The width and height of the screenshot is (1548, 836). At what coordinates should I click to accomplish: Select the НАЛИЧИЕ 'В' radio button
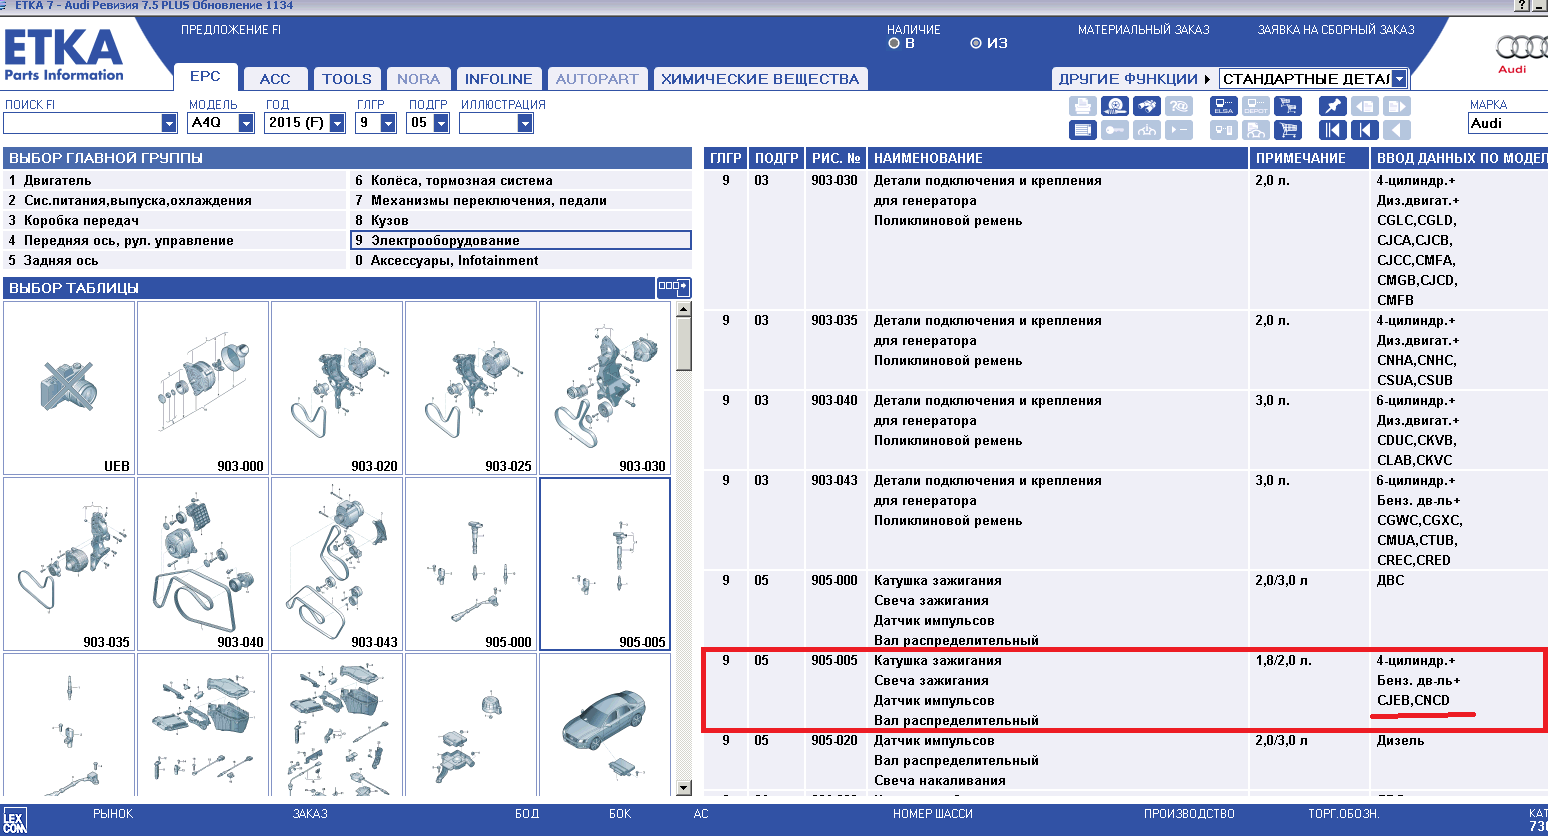pos(894,43)
